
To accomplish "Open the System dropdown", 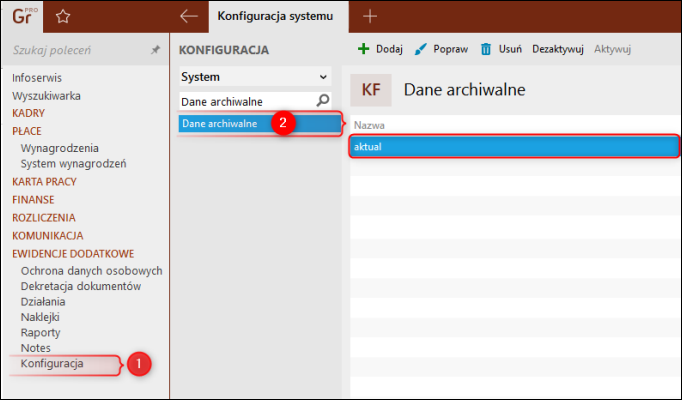I will coord(255,77).
